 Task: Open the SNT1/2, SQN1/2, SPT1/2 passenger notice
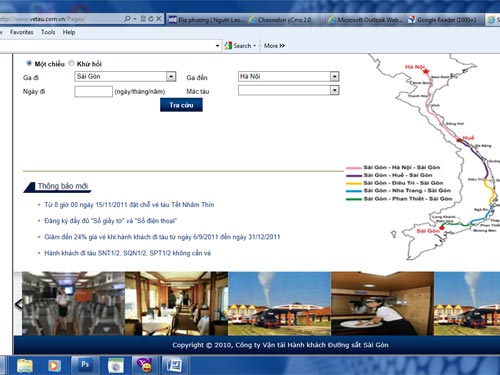coord(128,253)
